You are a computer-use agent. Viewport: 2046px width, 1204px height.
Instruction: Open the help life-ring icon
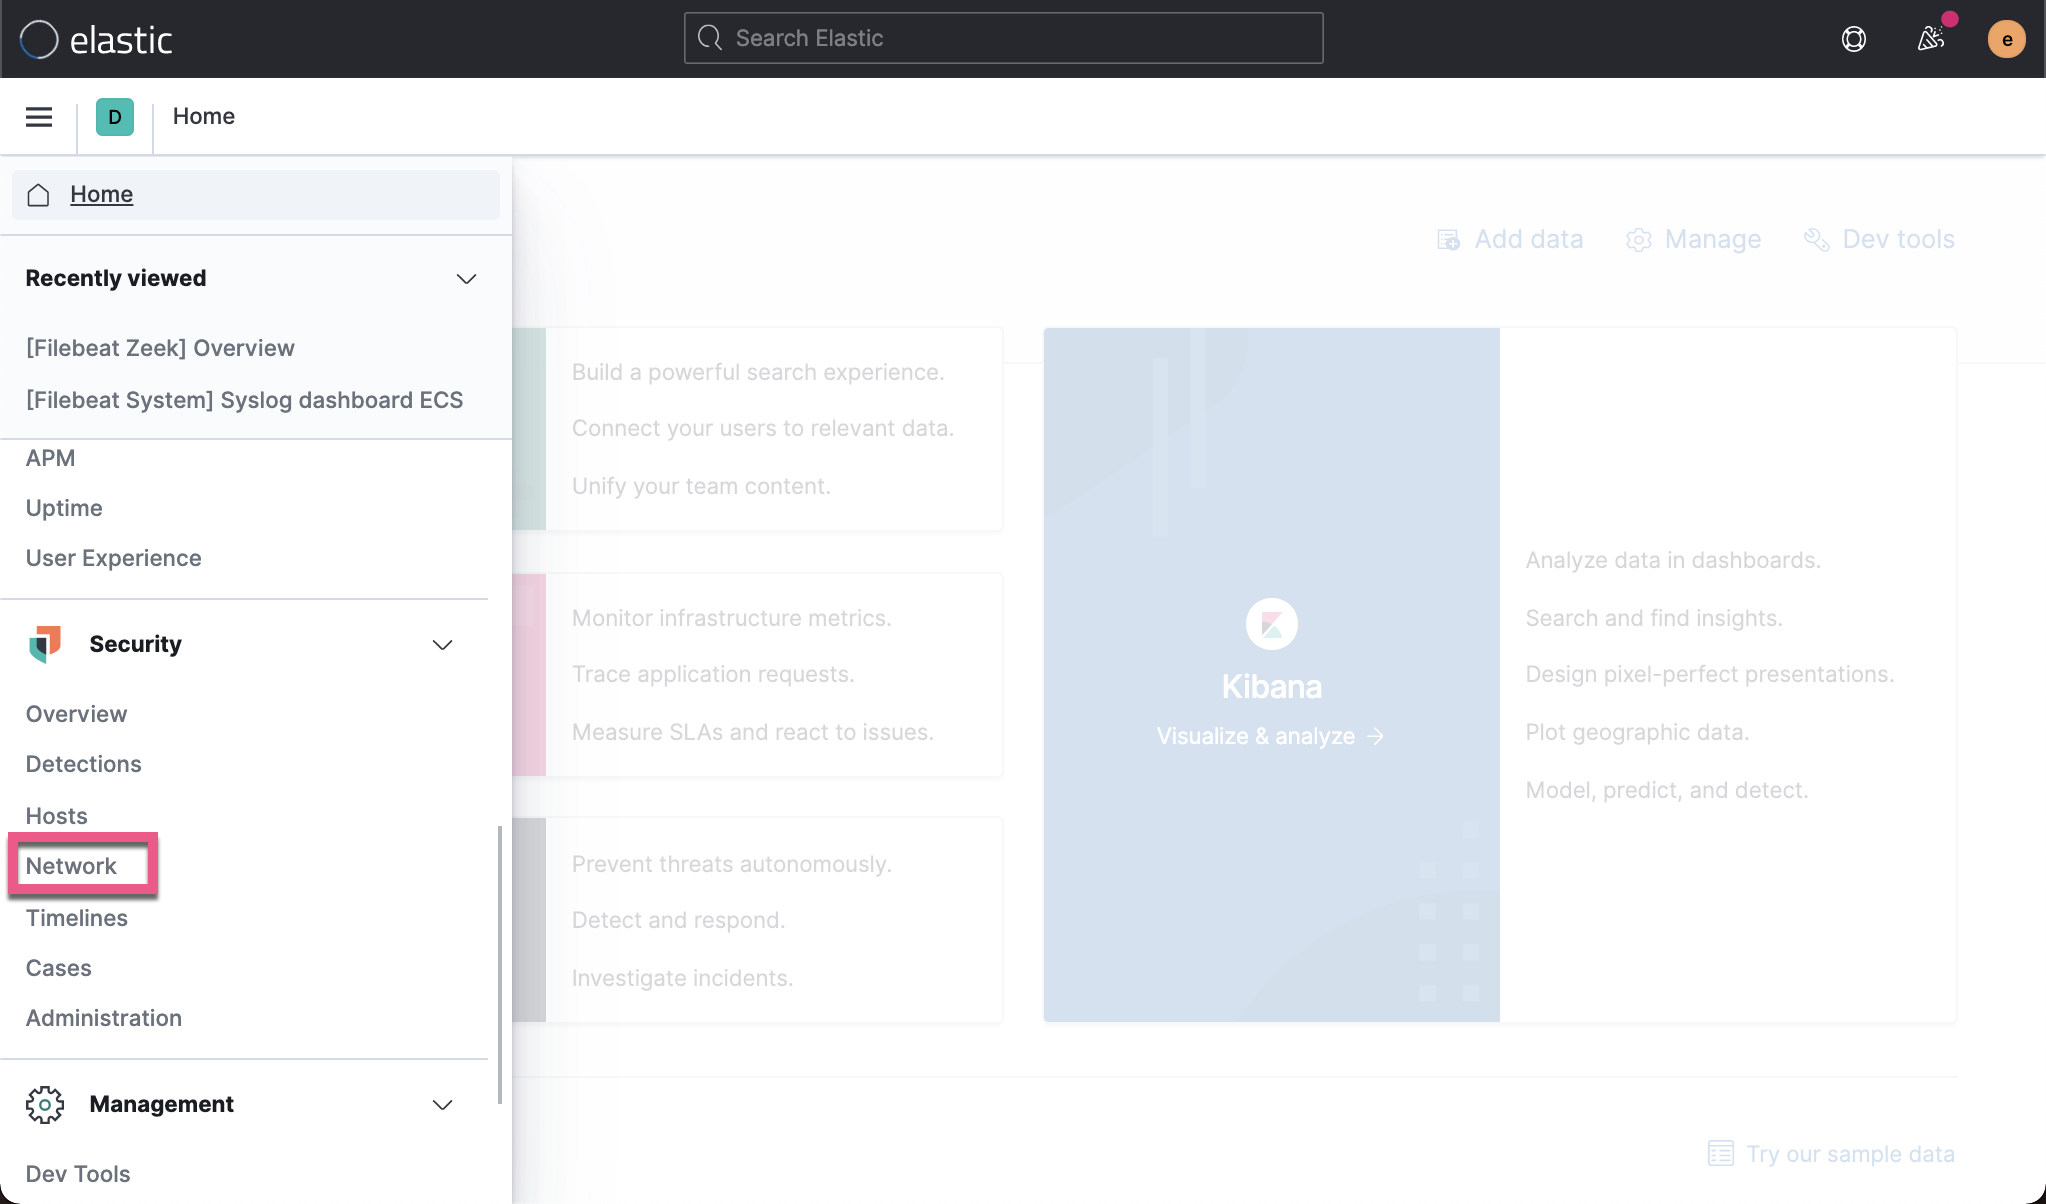1853,38
